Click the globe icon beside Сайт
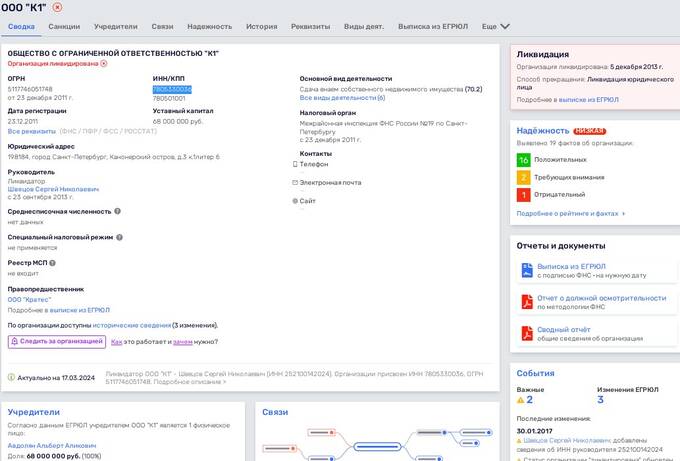Viewport: 680px width, 461px height. [295, 201]
